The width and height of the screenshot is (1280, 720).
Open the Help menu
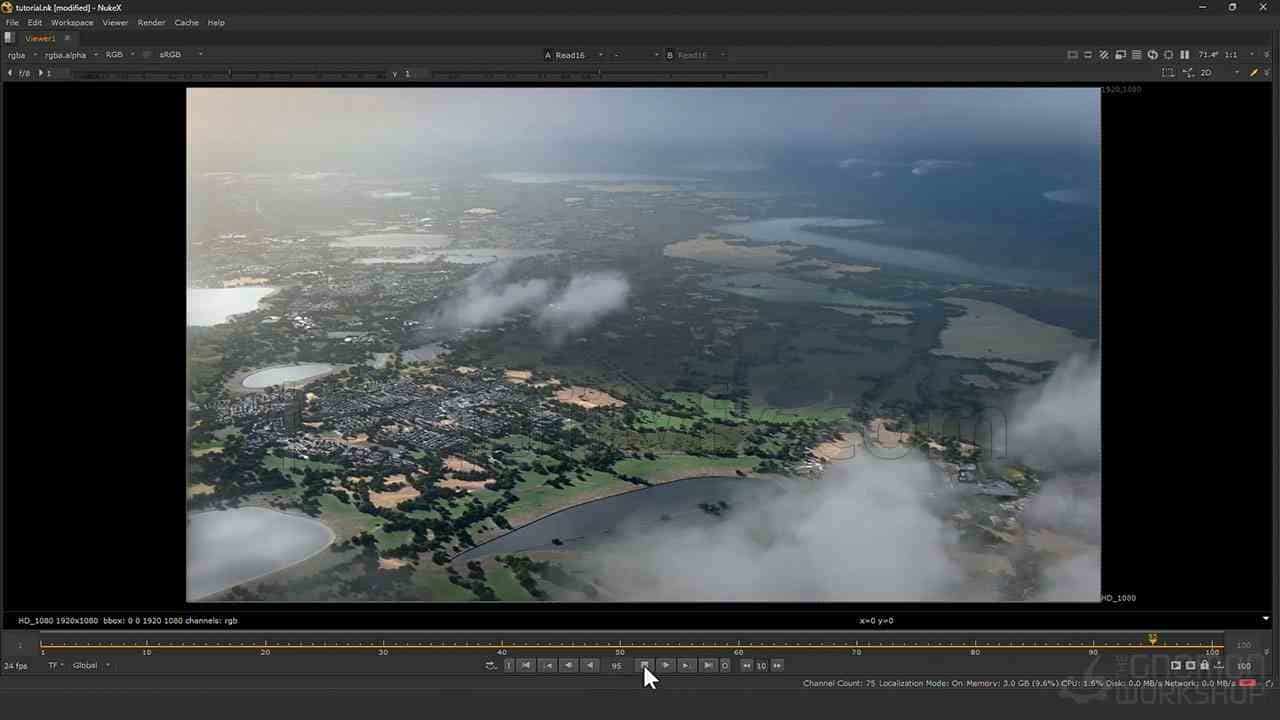pos(216,22)
